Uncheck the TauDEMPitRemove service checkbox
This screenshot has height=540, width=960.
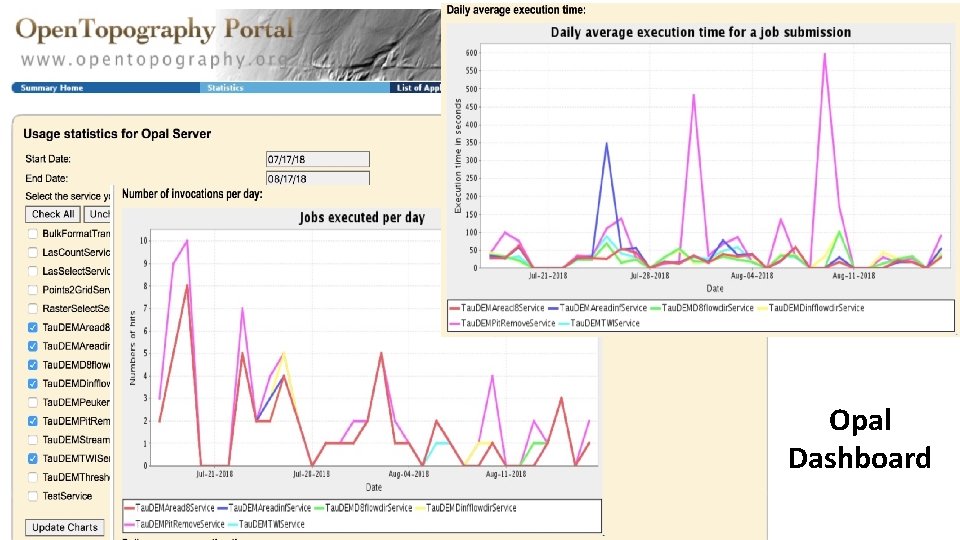click(x=33, y=421)
